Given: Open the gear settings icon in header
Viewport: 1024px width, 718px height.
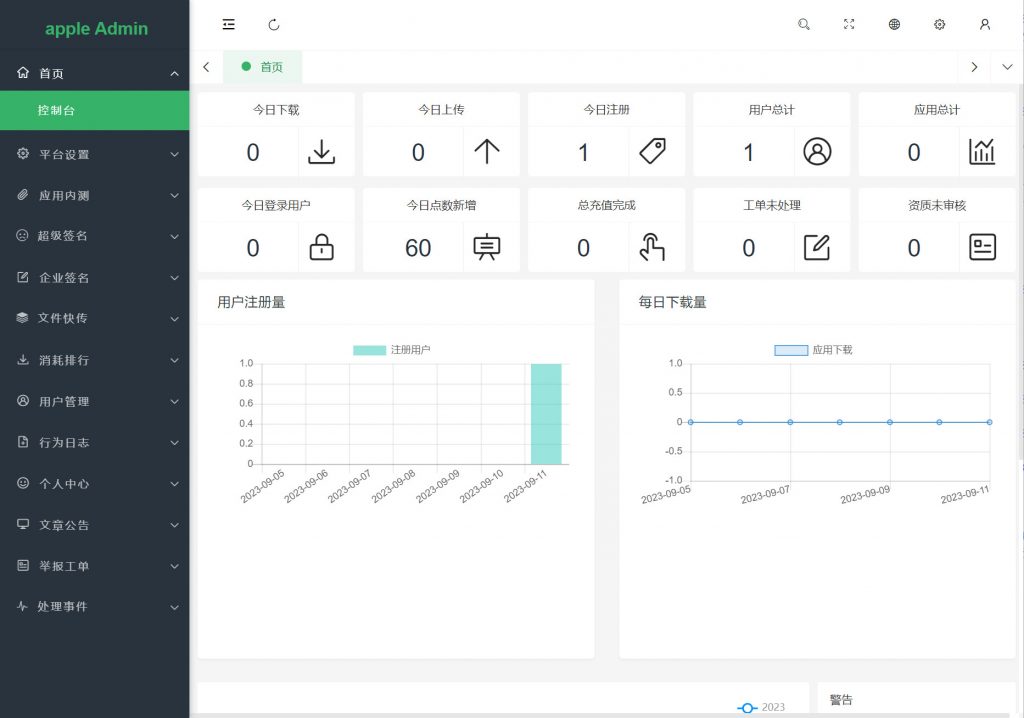Looking at the screenshot, I should (x=939, y=24).
